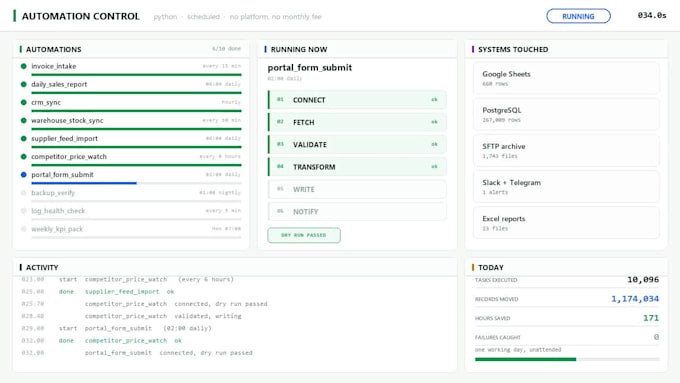Click the green status dot for crm_sync

pyautogui.click(x=23, y=102)
